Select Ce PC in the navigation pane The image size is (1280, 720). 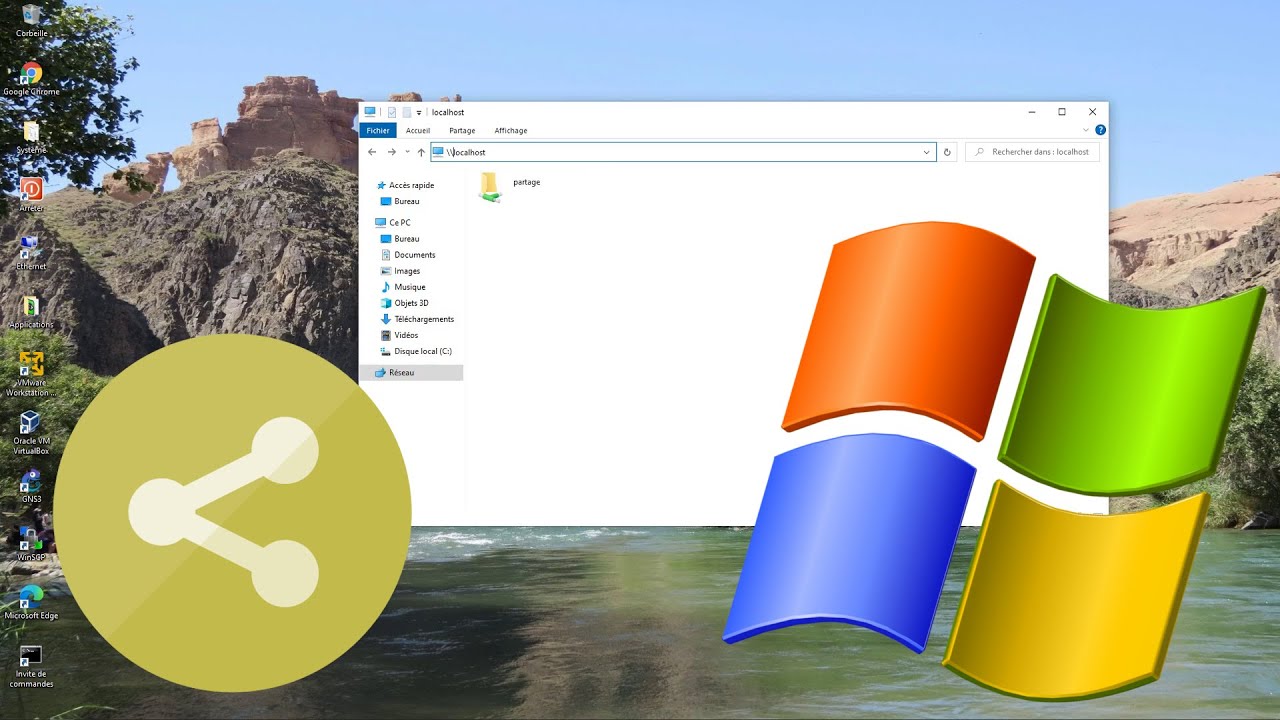coord(393,222)
